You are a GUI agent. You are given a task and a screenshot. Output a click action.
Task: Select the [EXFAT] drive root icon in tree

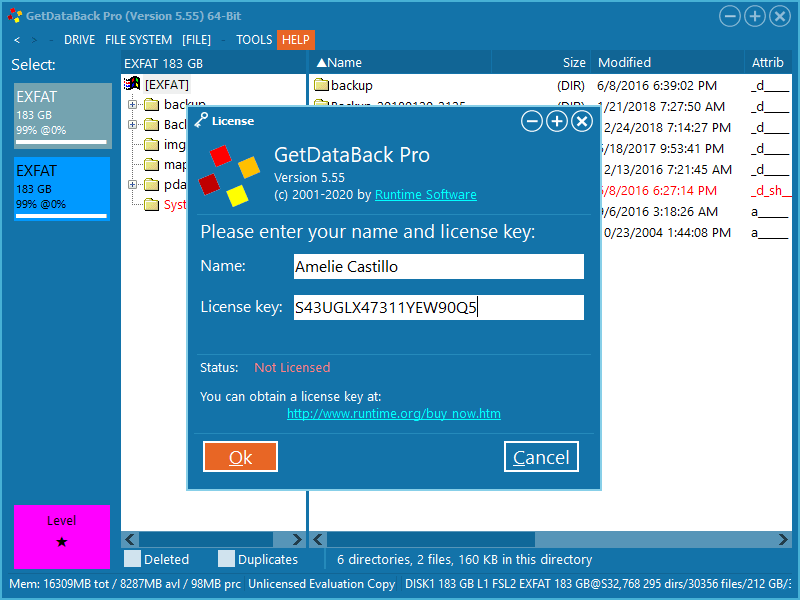tap(132, 85)
